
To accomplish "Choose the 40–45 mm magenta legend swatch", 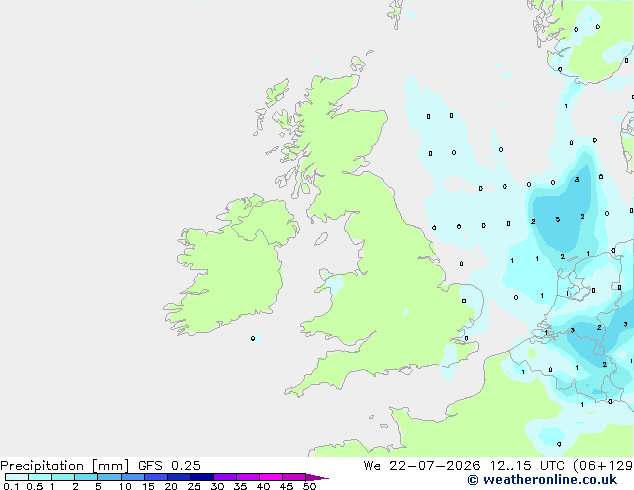I will click(271, 477).
